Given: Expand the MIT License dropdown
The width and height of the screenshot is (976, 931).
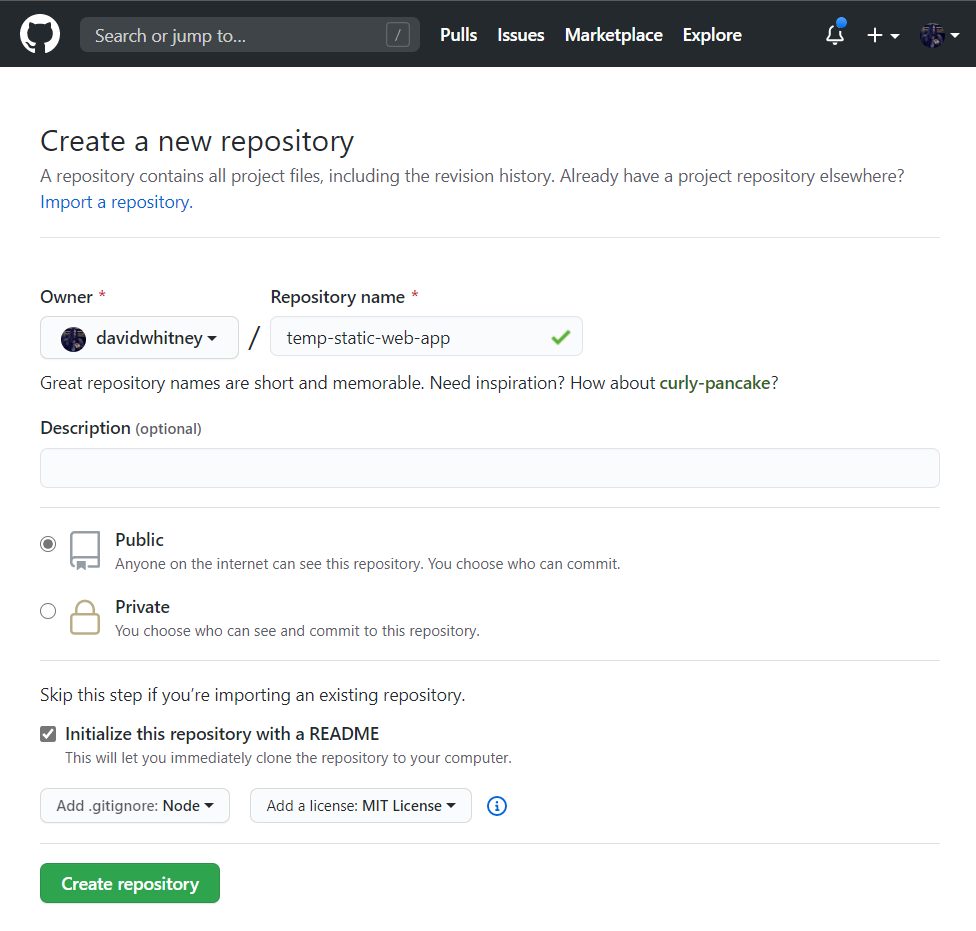Looking at the screenshot, I should (361, 806).
